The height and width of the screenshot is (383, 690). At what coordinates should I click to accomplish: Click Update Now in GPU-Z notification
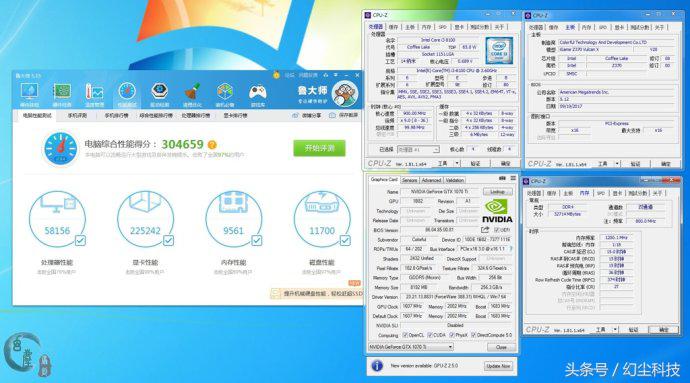[498, 366]
